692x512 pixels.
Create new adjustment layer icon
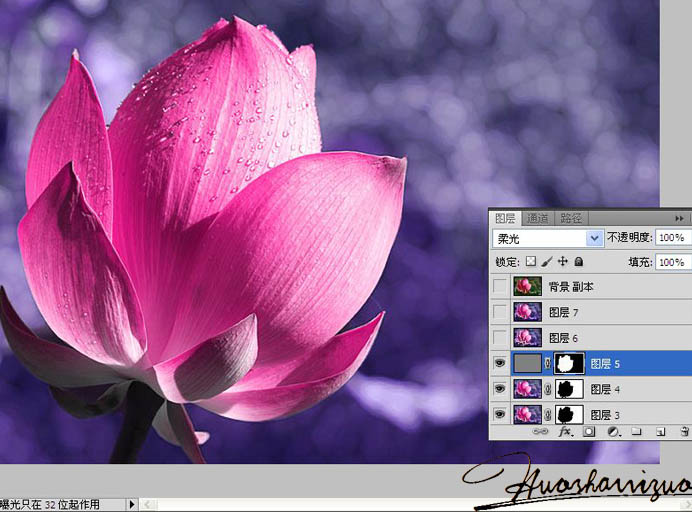coord(612,432)
